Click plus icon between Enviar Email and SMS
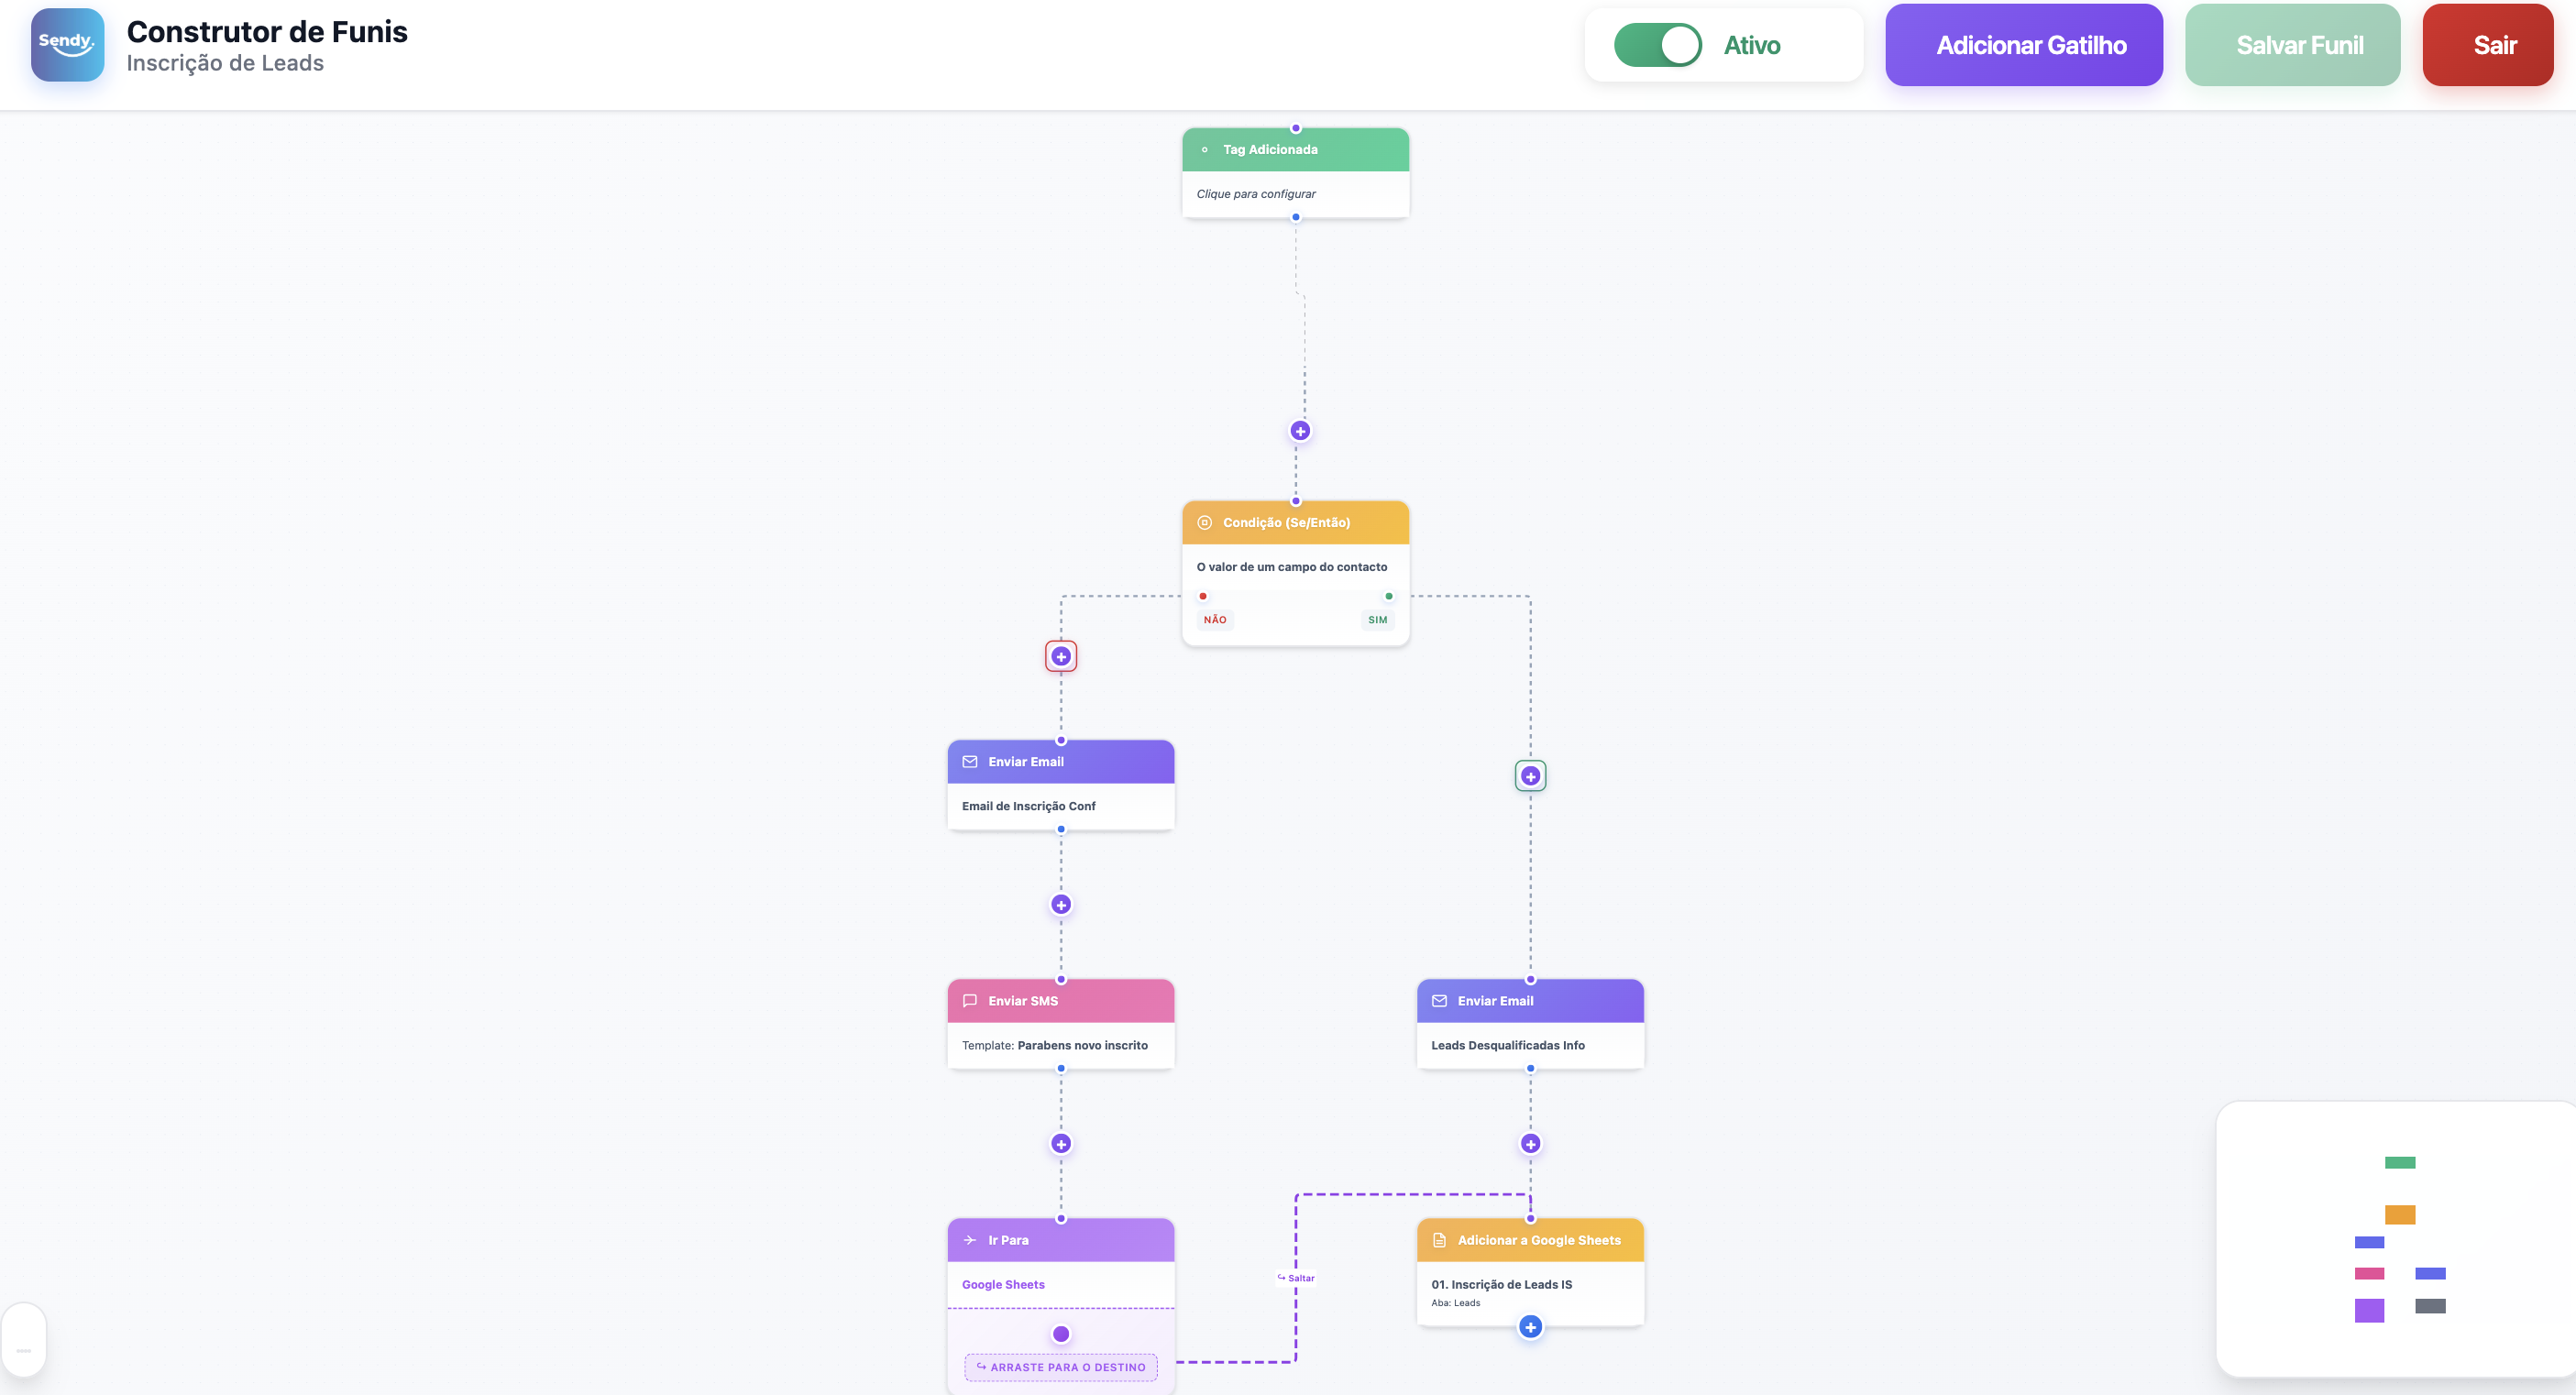Viewport: 2576px width, 1395px height. click(1060, 905)
